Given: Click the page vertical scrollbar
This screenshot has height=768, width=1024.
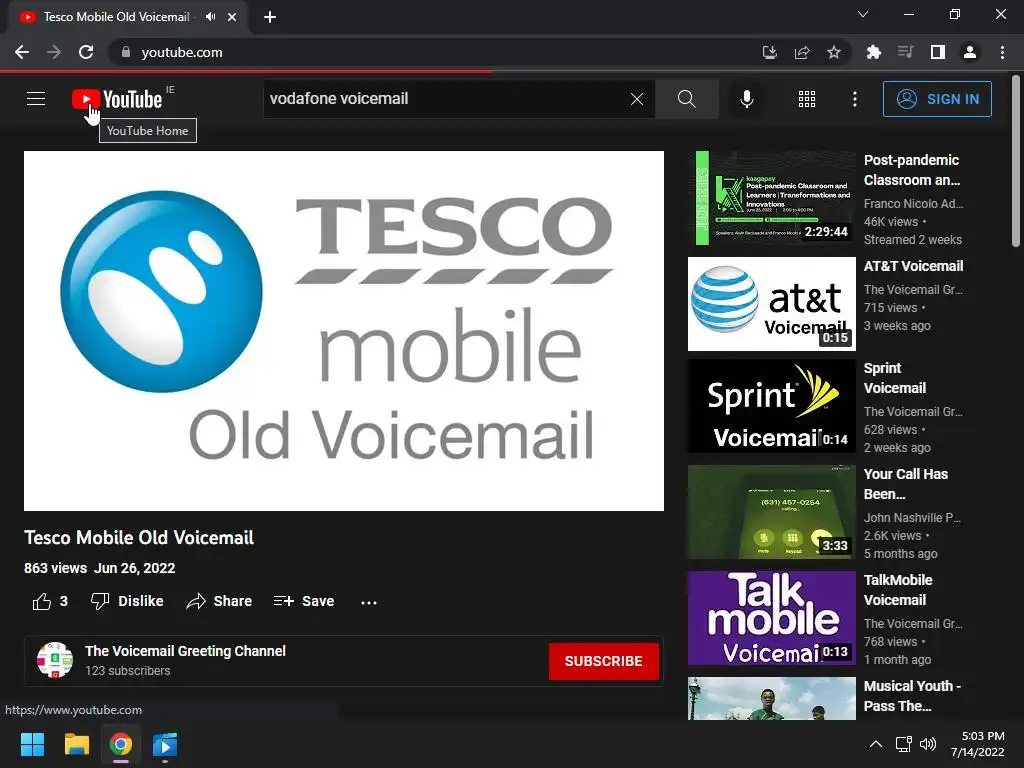Looking at the screenshot, I should 1016,161.
